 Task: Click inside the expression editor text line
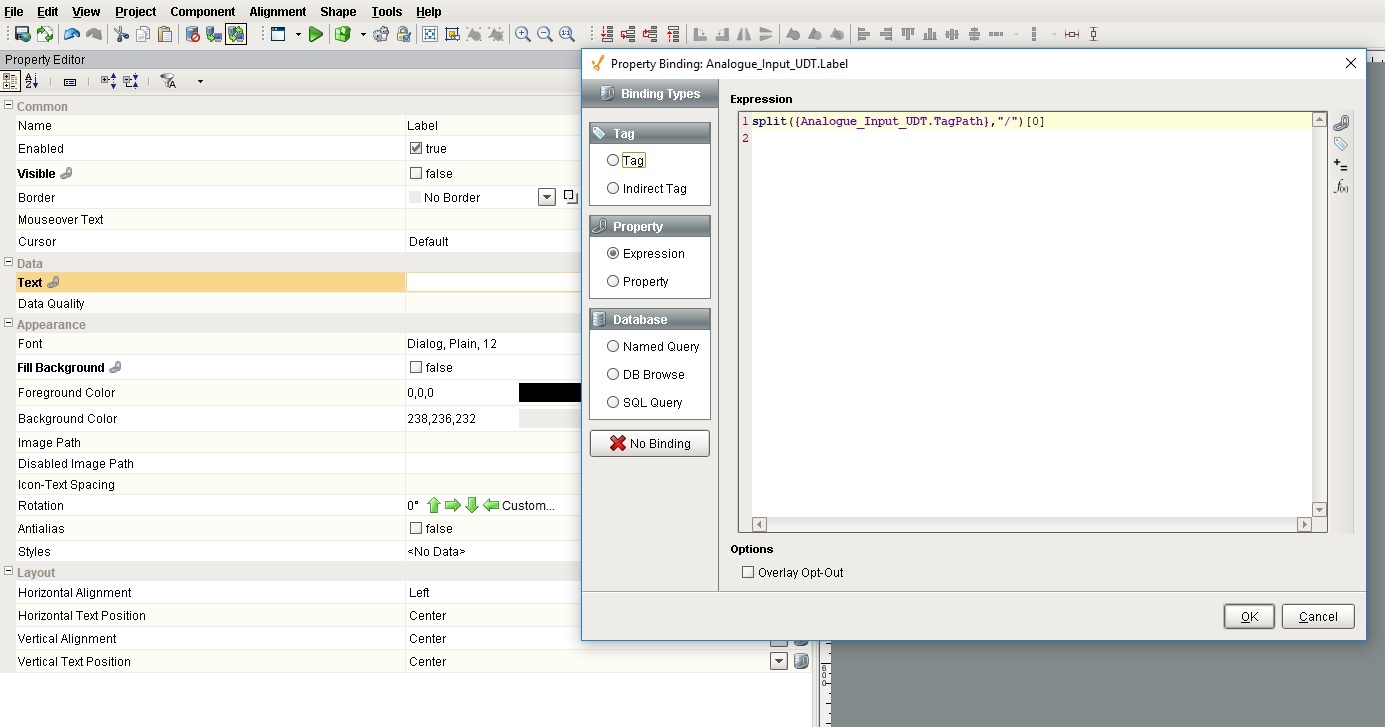click(x=1031, y=122)
